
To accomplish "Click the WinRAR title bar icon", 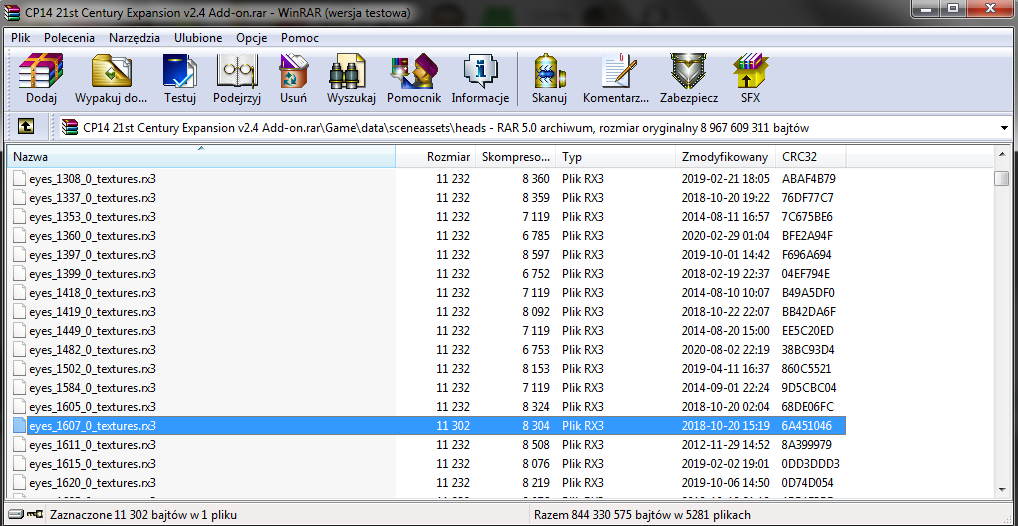I will (x=12, y=12).
